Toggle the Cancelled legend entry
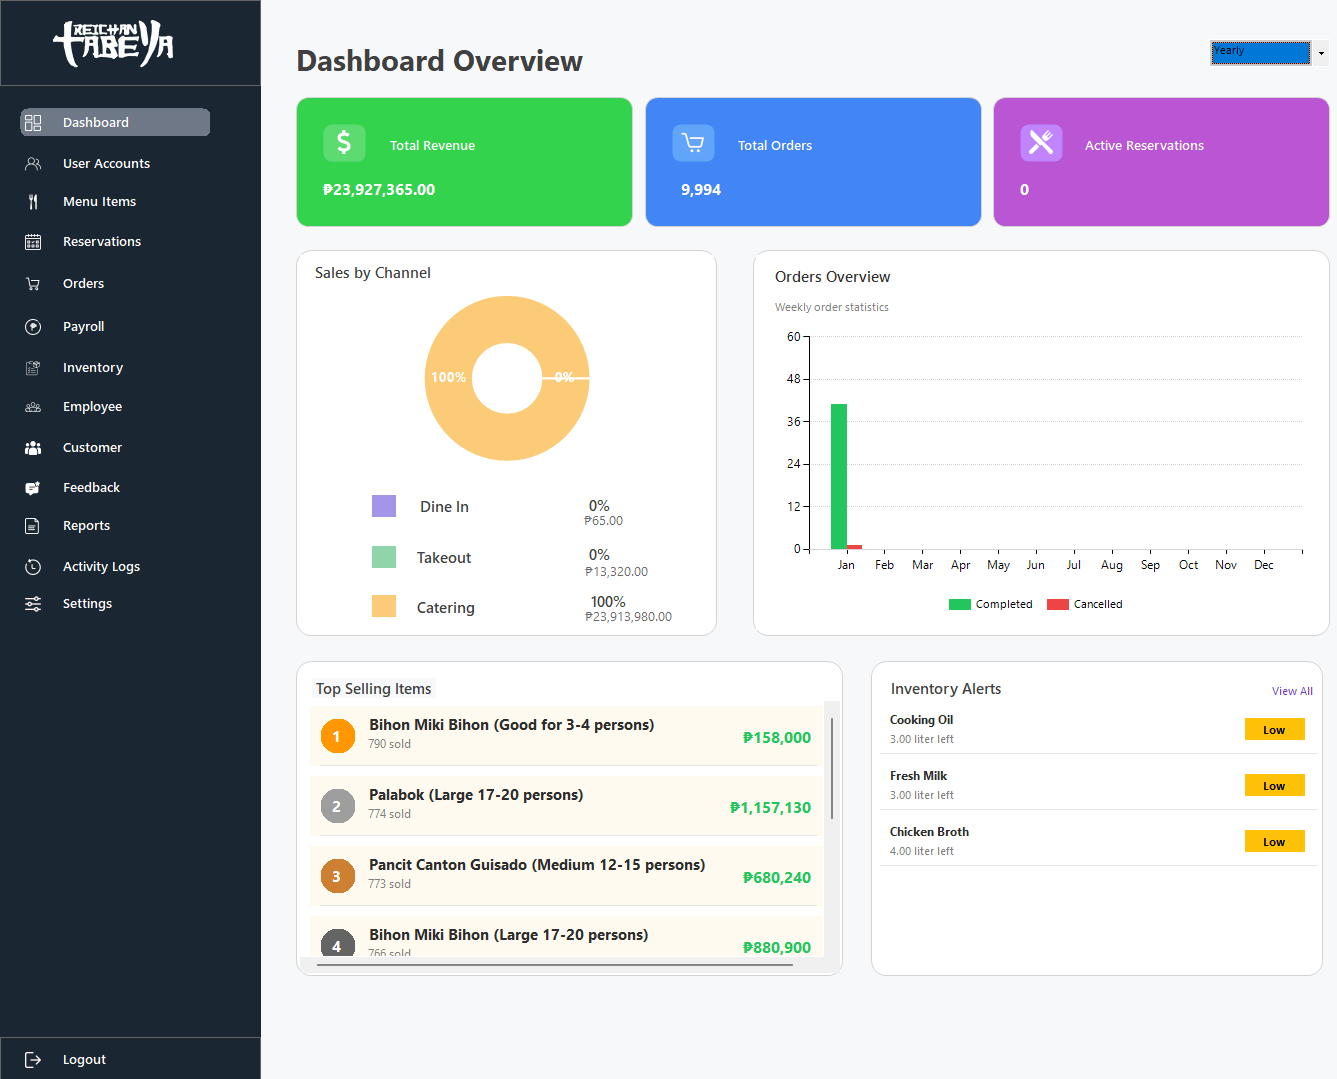This screenshot has width=1337, height=1079. click(1085, 604)
